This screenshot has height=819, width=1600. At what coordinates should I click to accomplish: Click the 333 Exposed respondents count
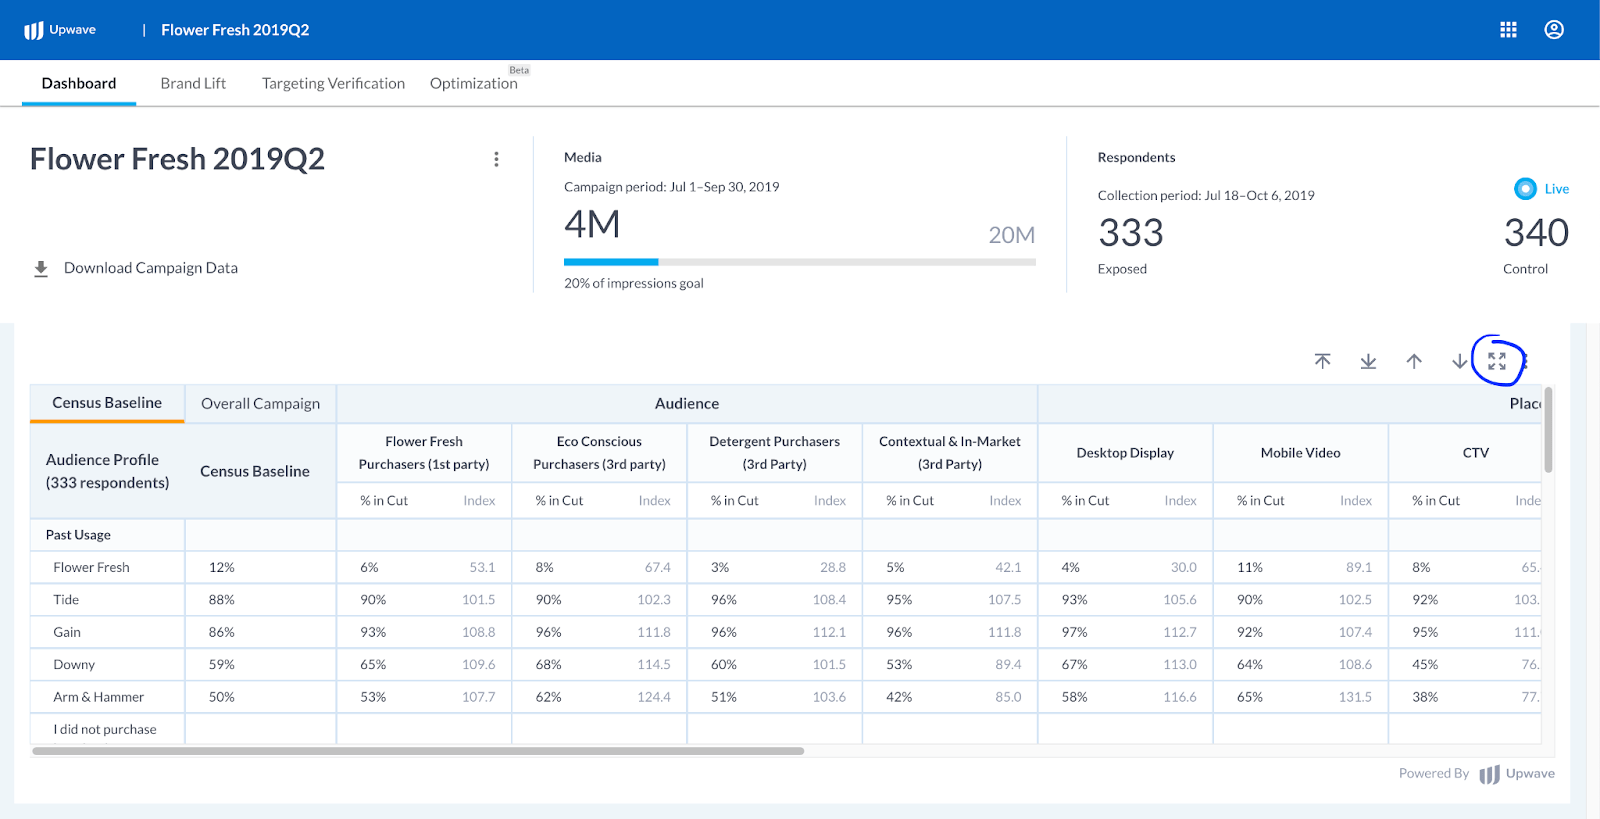(1131, 233)
